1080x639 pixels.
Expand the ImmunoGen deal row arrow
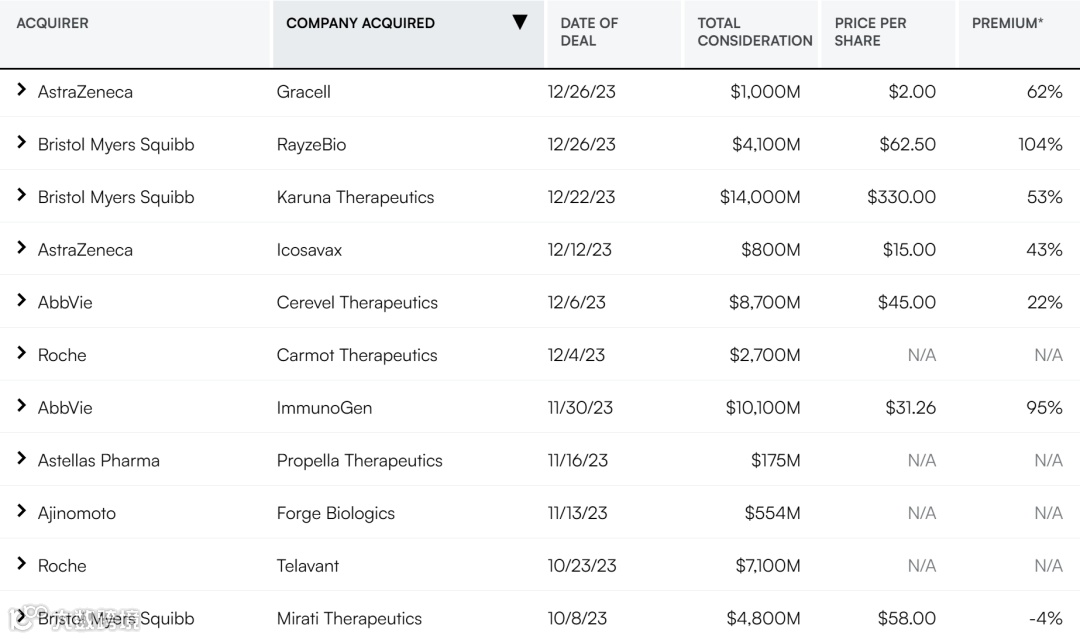(21, 407)
